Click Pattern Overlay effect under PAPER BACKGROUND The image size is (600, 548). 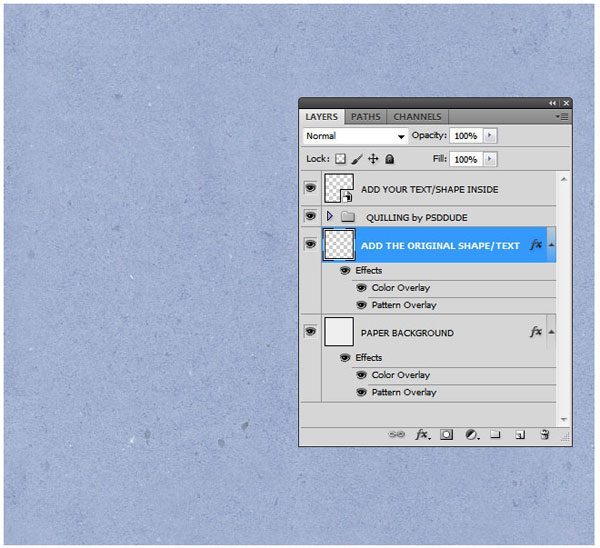point(404,392)
